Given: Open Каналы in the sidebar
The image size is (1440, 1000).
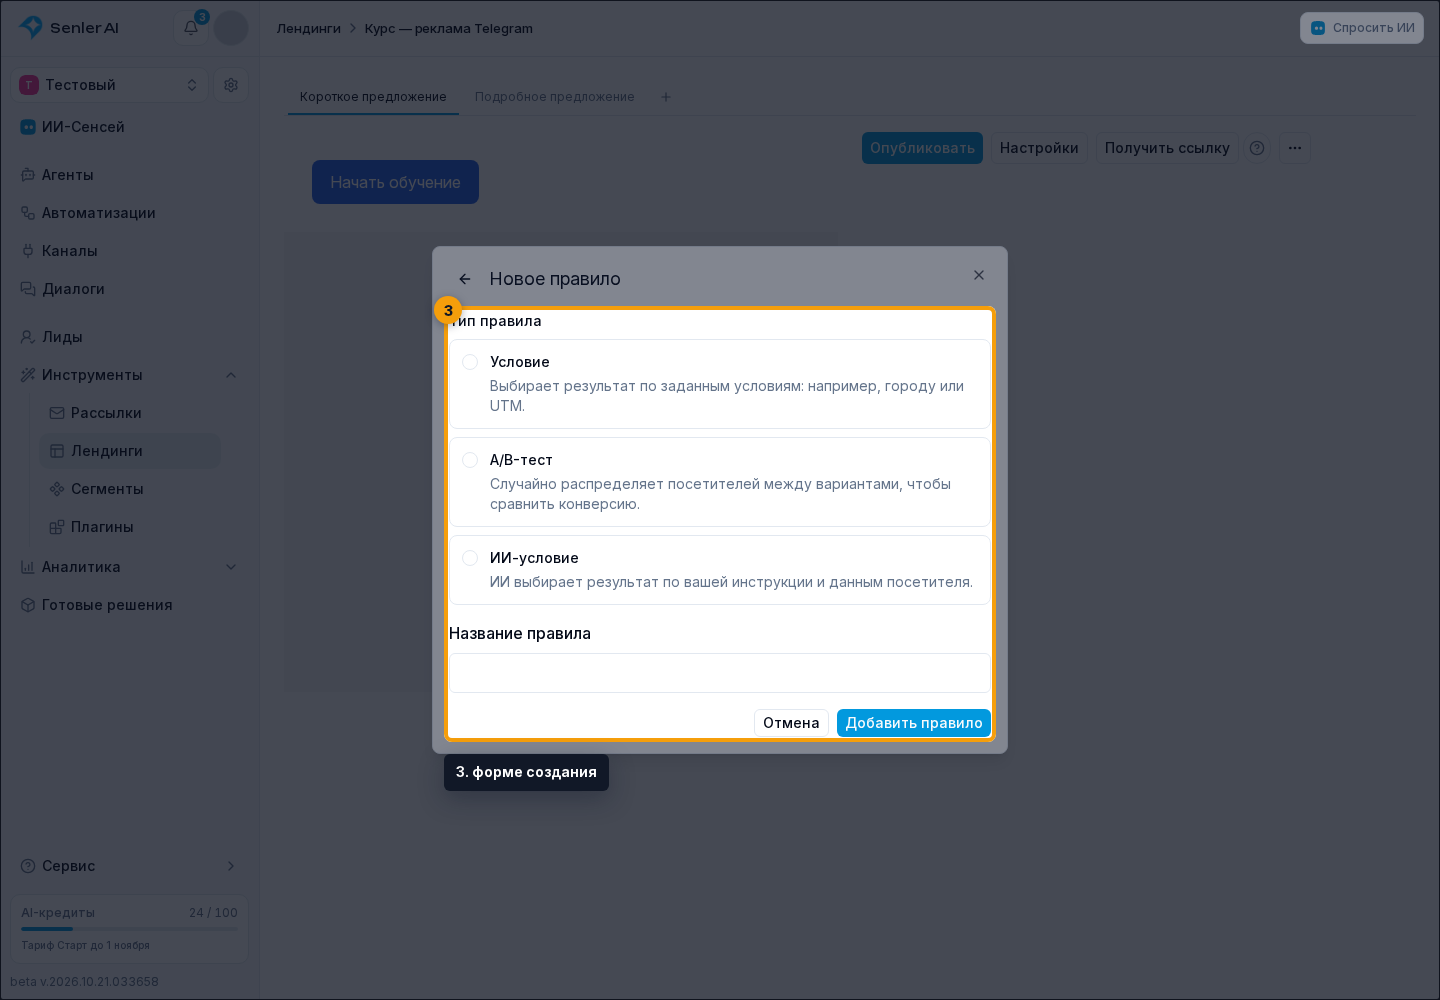Looking at the screenshot, I should point(130,251).
